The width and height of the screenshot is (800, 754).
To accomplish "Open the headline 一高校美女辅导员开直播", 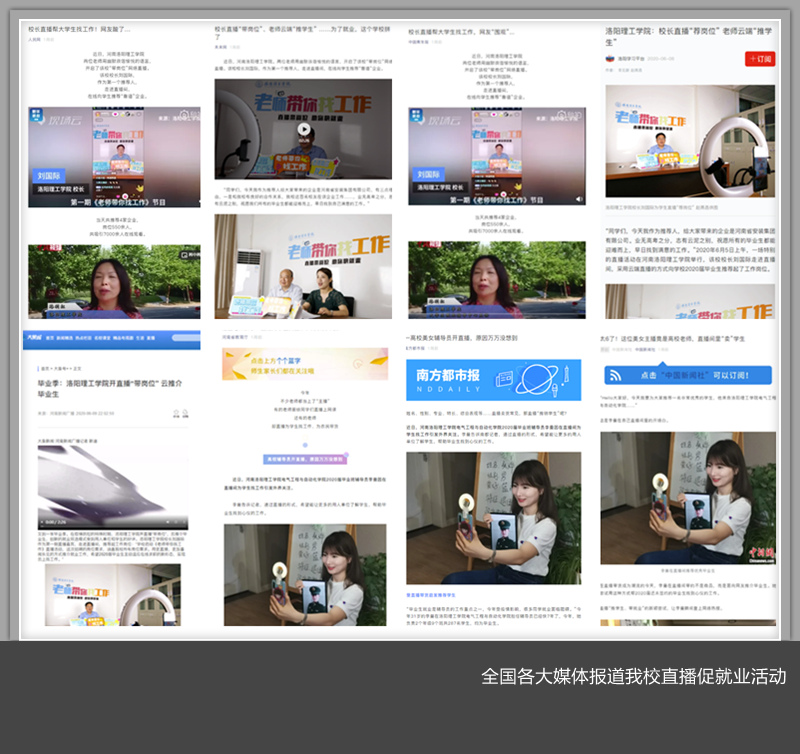I will [462, 338].
